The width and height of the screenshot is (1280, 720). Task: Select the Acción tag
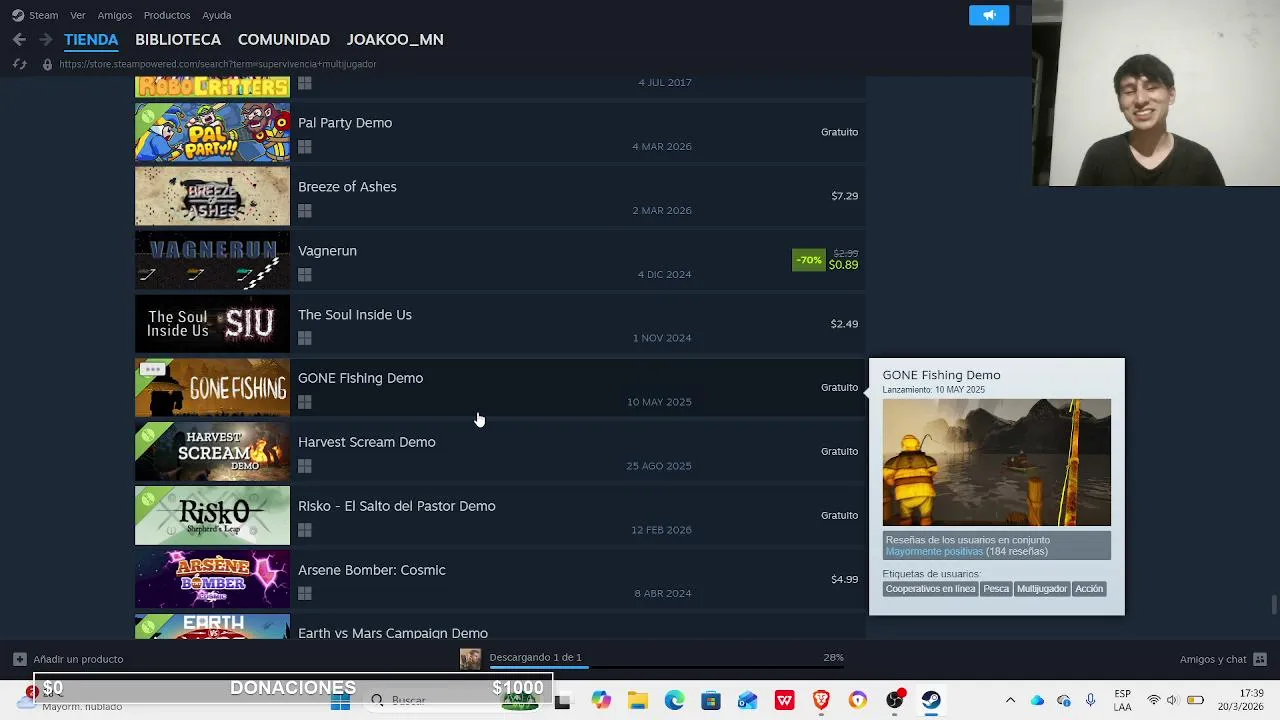[1089, 589]
